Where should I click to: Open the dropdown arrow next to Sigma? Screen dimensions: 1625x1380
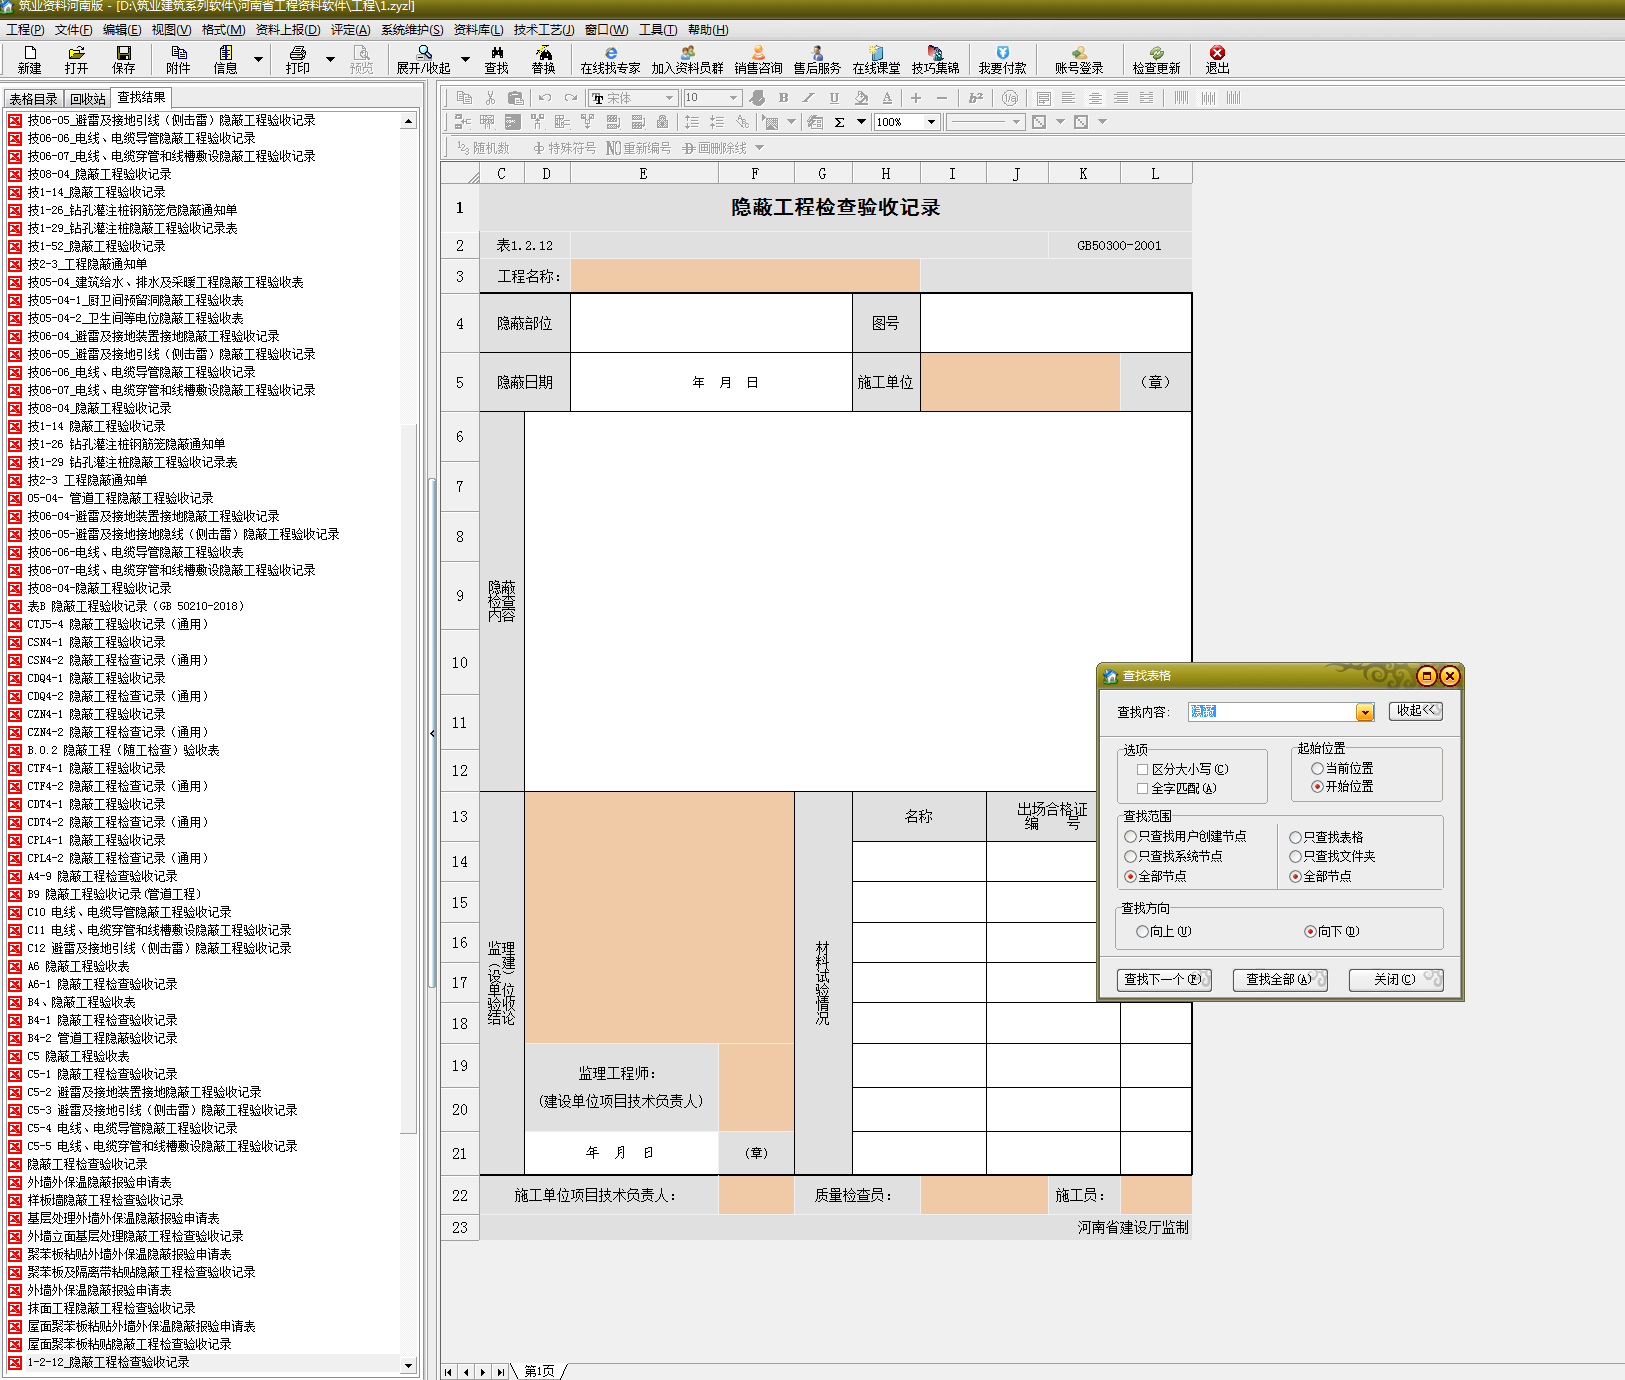point(861,122)
